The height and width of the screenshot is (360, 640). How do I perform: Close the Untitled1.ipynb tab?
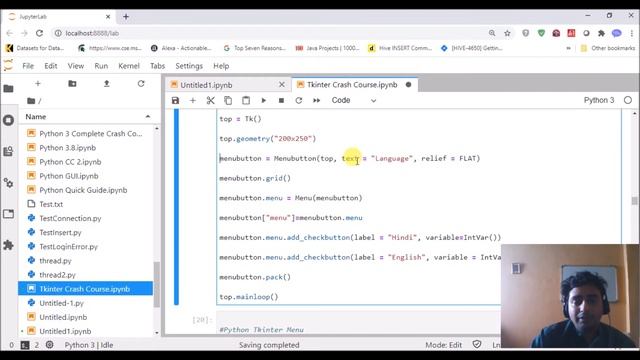click(282, 84)
